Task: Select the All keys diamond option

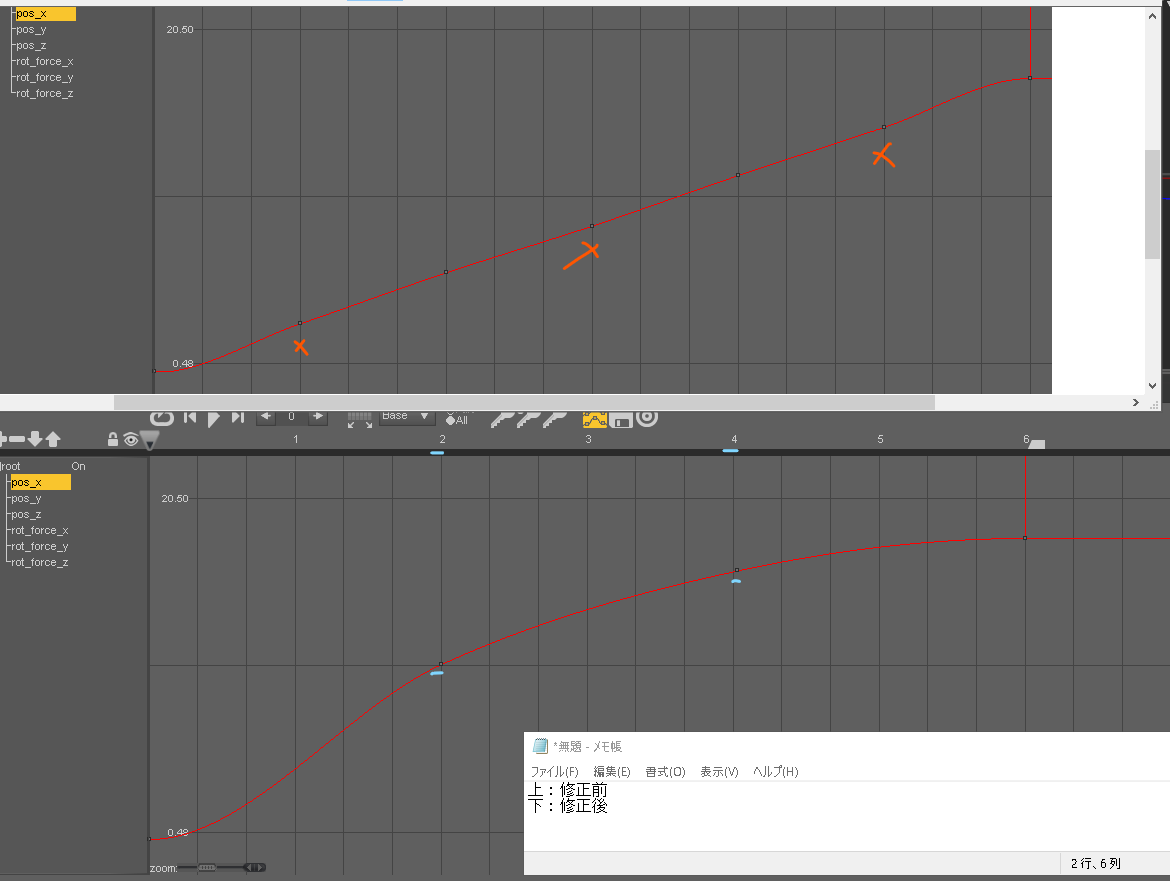Action: point(457,420)
